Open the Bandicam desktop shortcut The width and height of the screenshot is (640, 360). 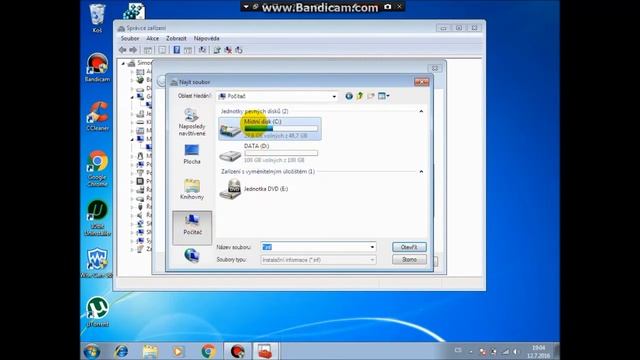[x=97, y=67]
